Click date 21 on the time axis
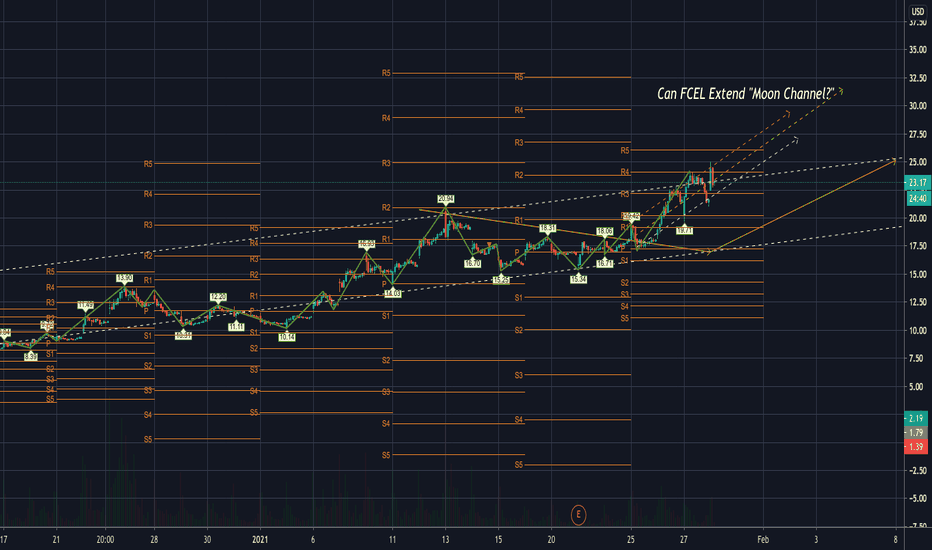Image resolution: width=932 pixels, height=550 pixels. [56, 540]
